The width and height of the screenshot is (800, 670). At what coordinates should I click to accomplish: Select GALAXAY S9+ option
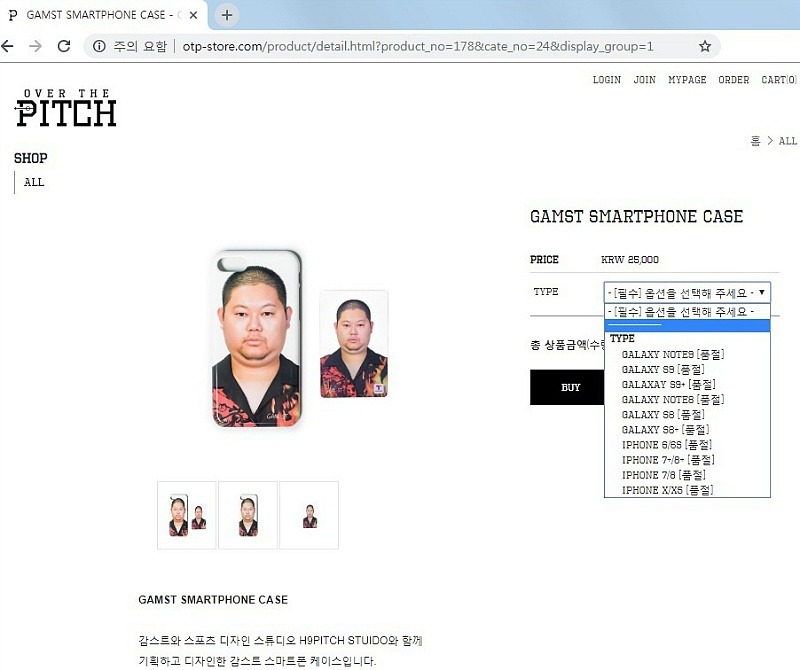pyautogui.click(x=687, y=384)
